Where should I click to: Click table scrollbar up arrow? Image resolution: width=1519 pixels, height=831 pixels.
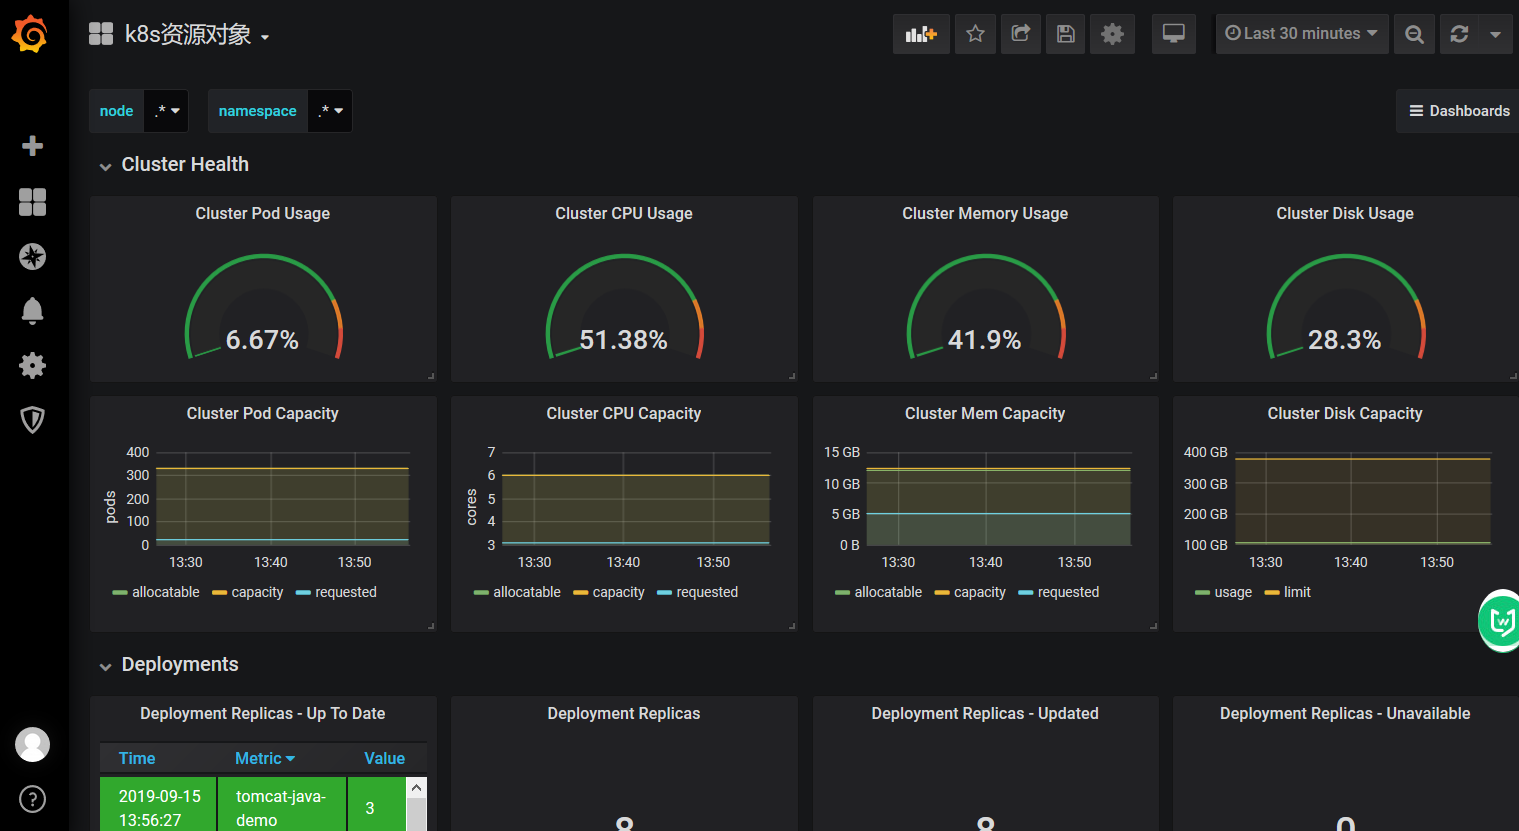pyautogui.click(x=417, y=788)
